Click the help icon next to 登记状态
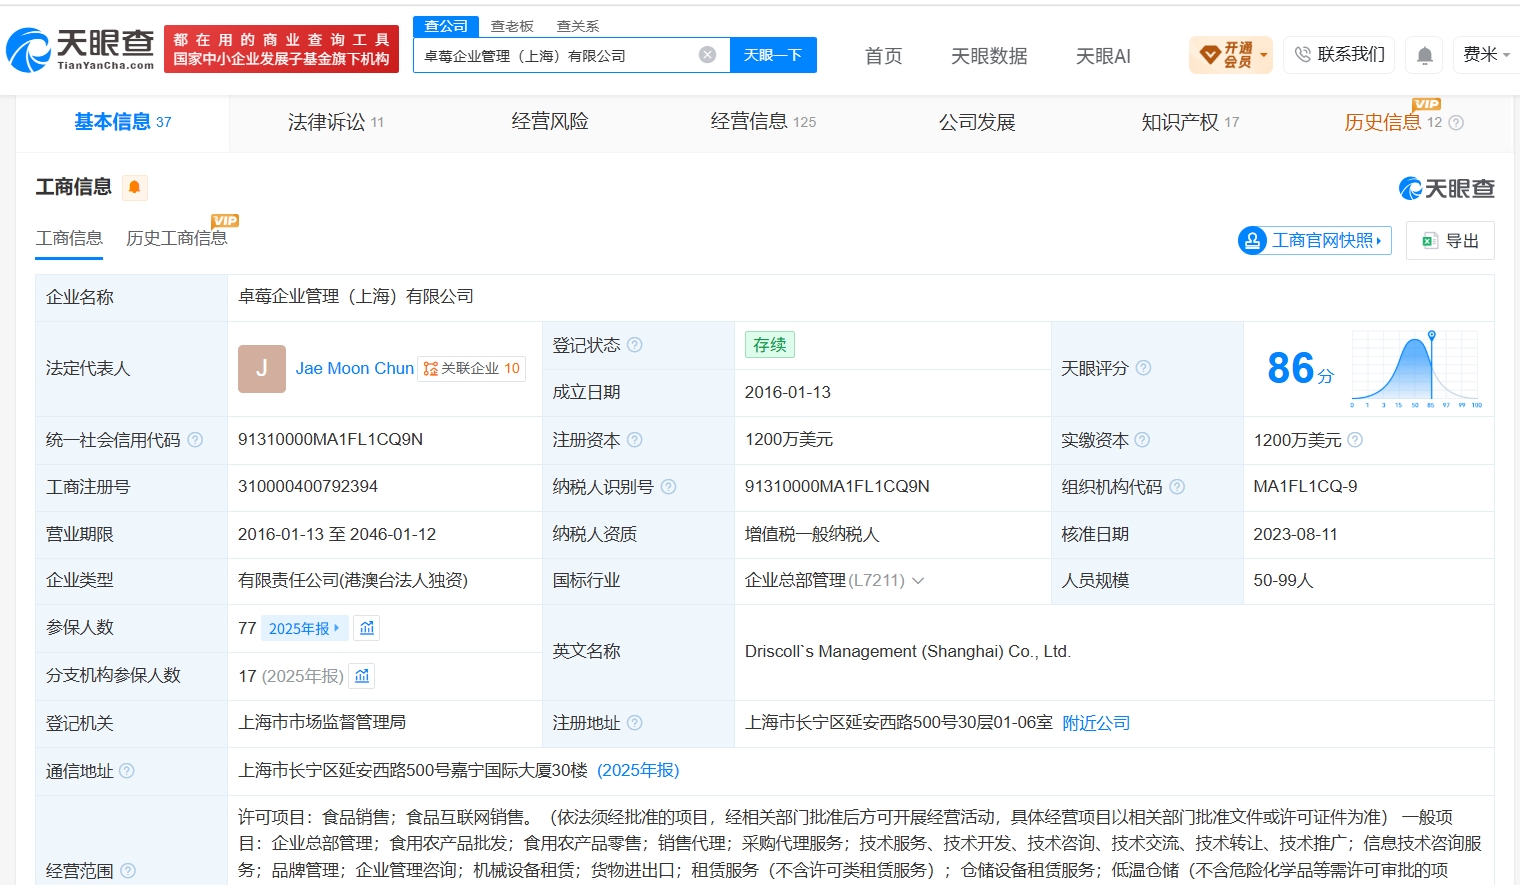 tap(634, 345)
